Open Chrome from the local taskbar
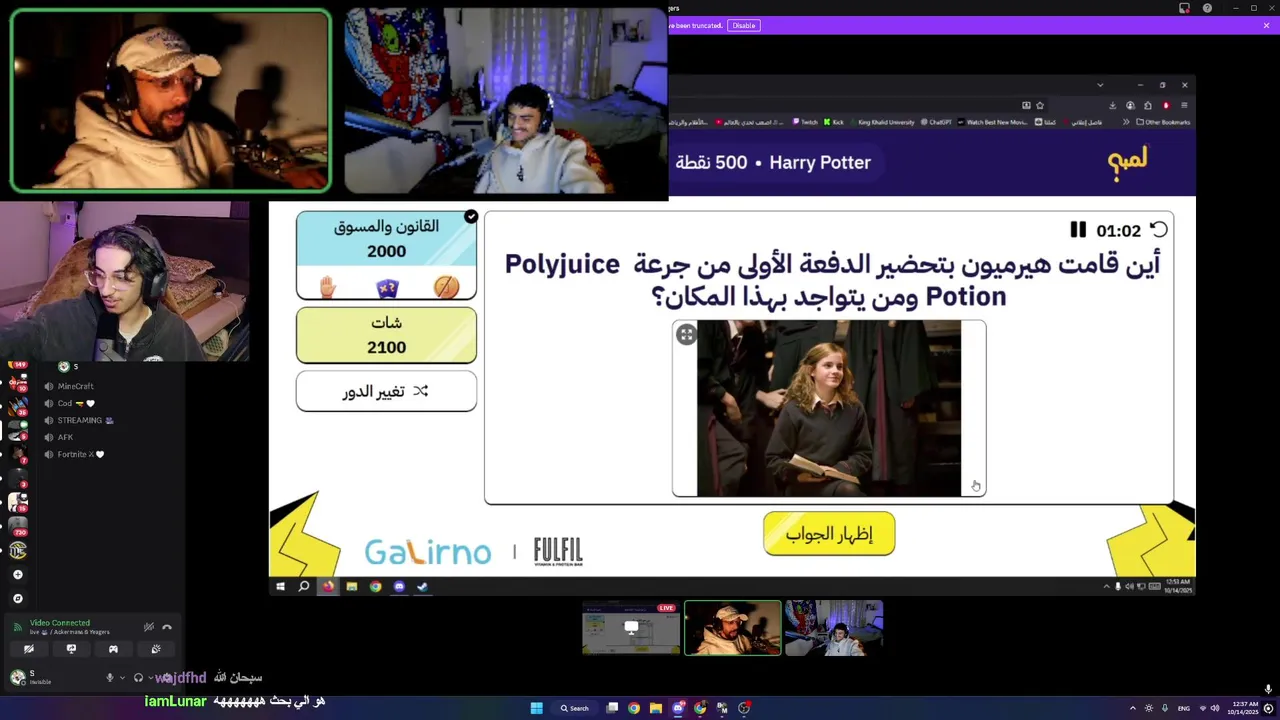Screen dimensions: 1280x720 634,708
